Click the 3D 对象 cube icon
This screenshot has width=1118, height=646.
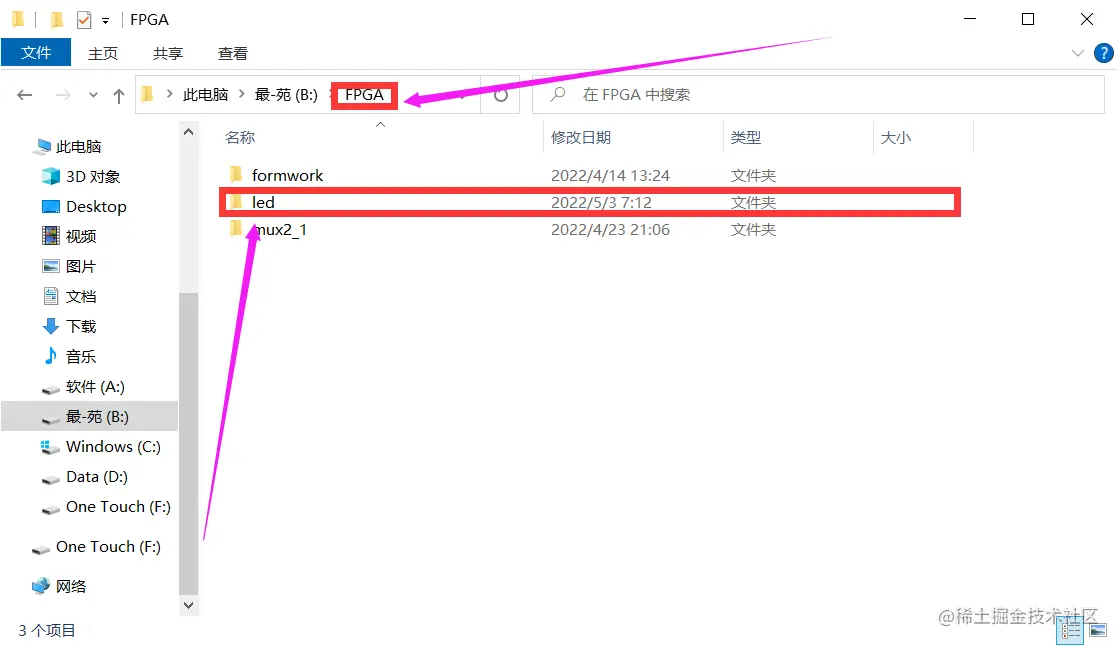51,176
